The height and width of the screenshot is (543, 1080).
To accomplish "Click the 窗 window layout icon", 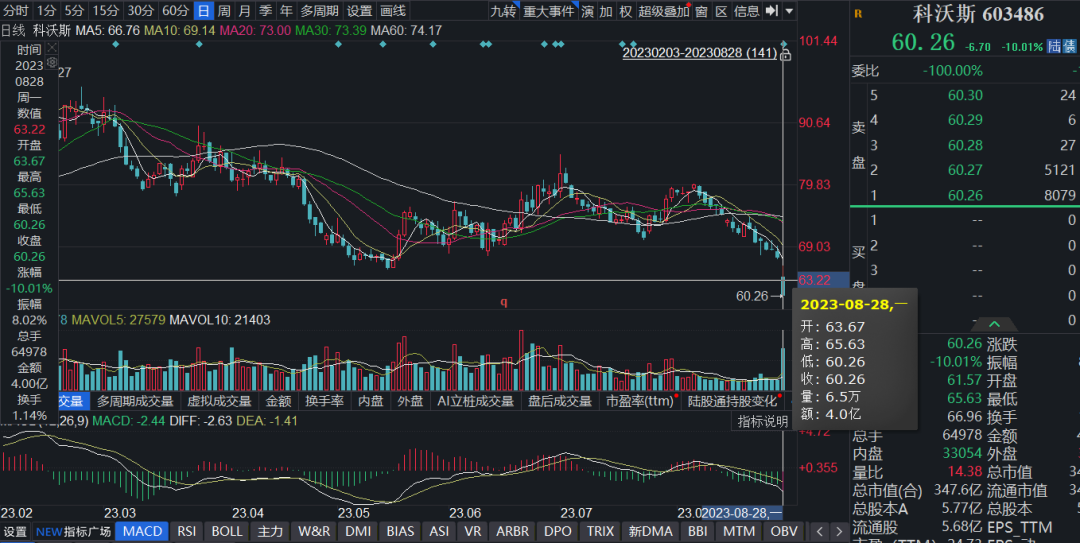I will pos(702,11).
